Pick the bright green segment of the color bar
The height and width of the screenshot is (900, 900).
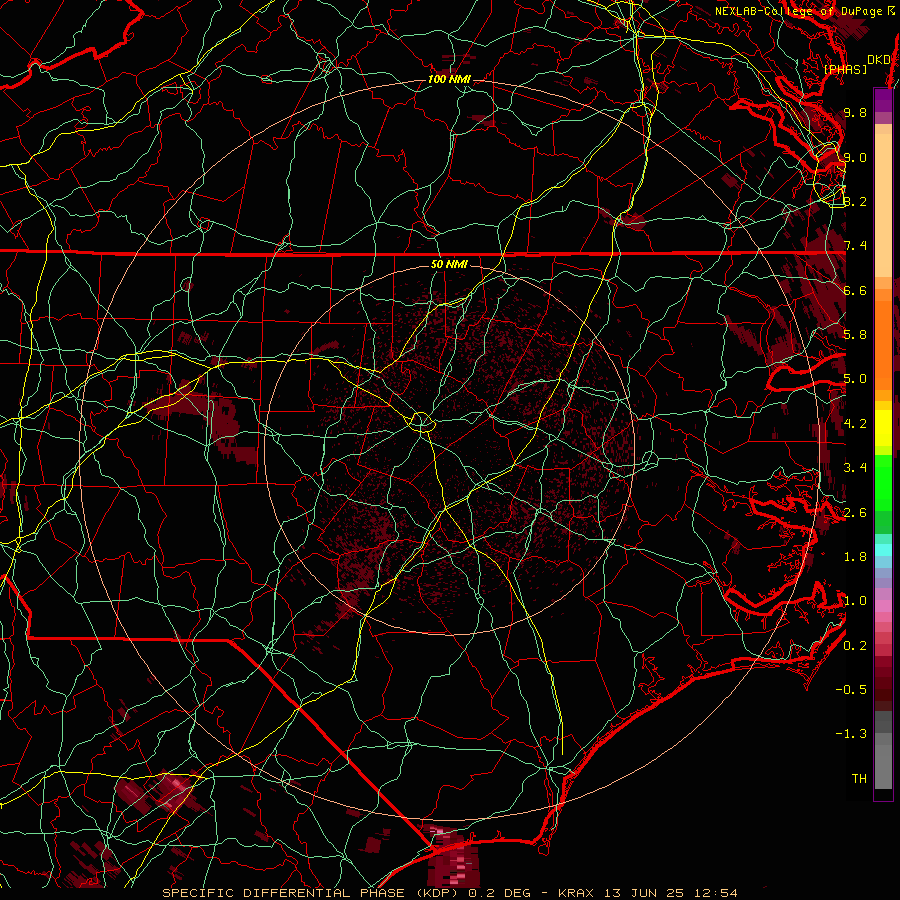pyautogui.click(x=883, y=482)
